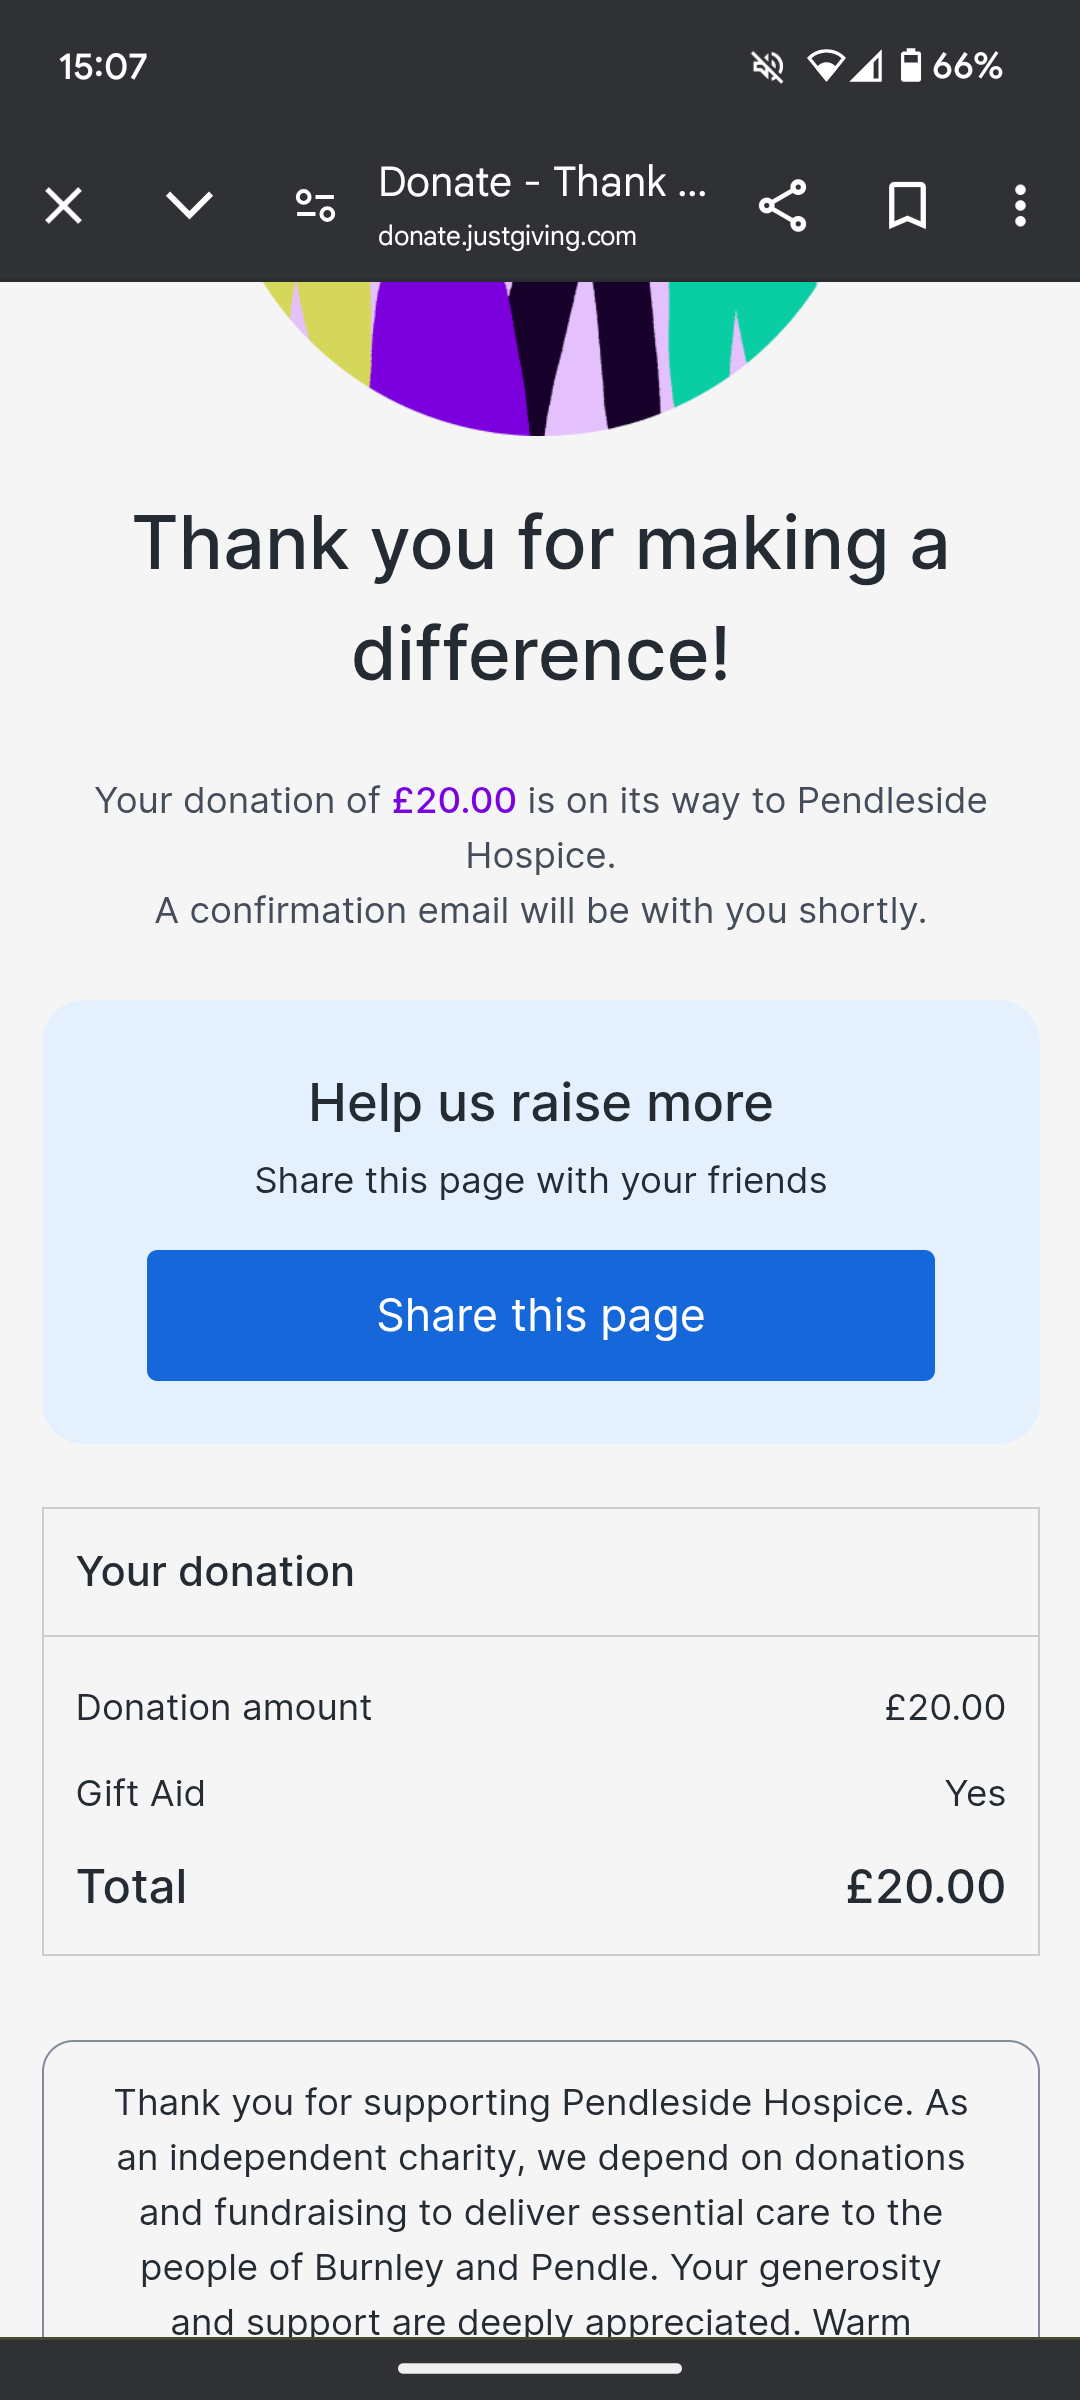Tap the muted sound status icon

767,67
